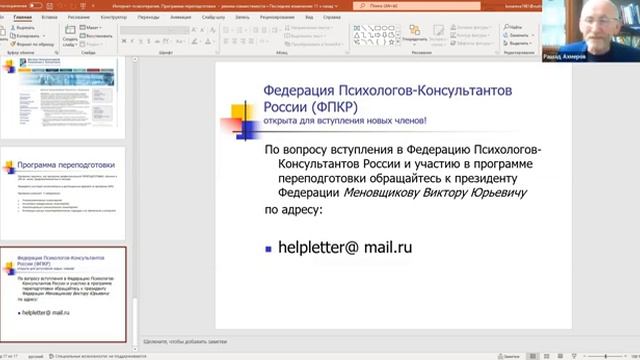Click the text highlight color icon
The width and height of the screenshot is (640, 360).
(195, 41)
